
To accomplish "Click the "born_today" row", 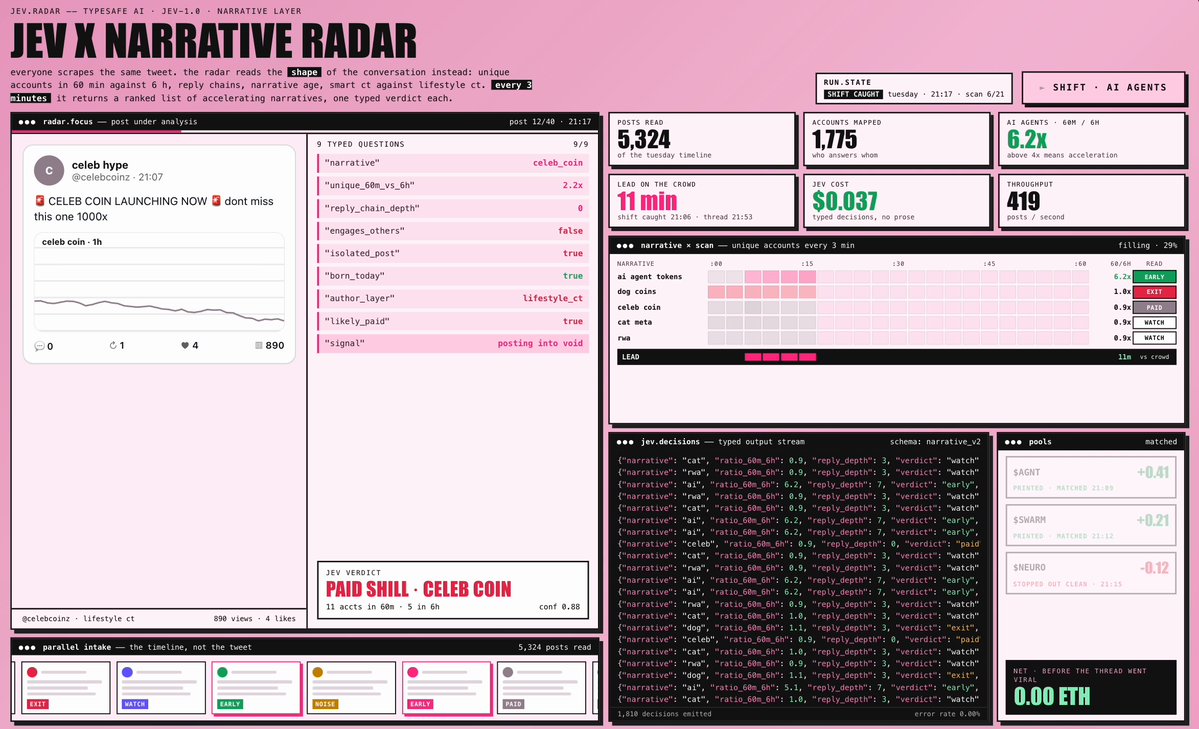I will (x=453, y=275).
